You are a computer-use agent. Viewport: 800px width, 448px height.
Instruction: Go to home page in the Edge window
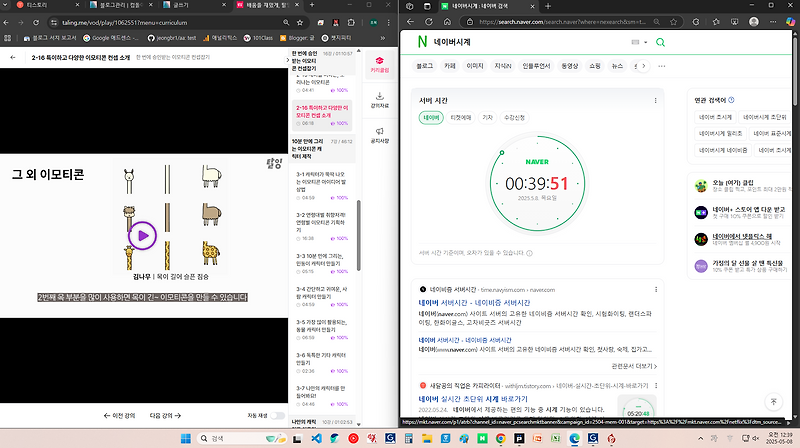click(447, 22)
